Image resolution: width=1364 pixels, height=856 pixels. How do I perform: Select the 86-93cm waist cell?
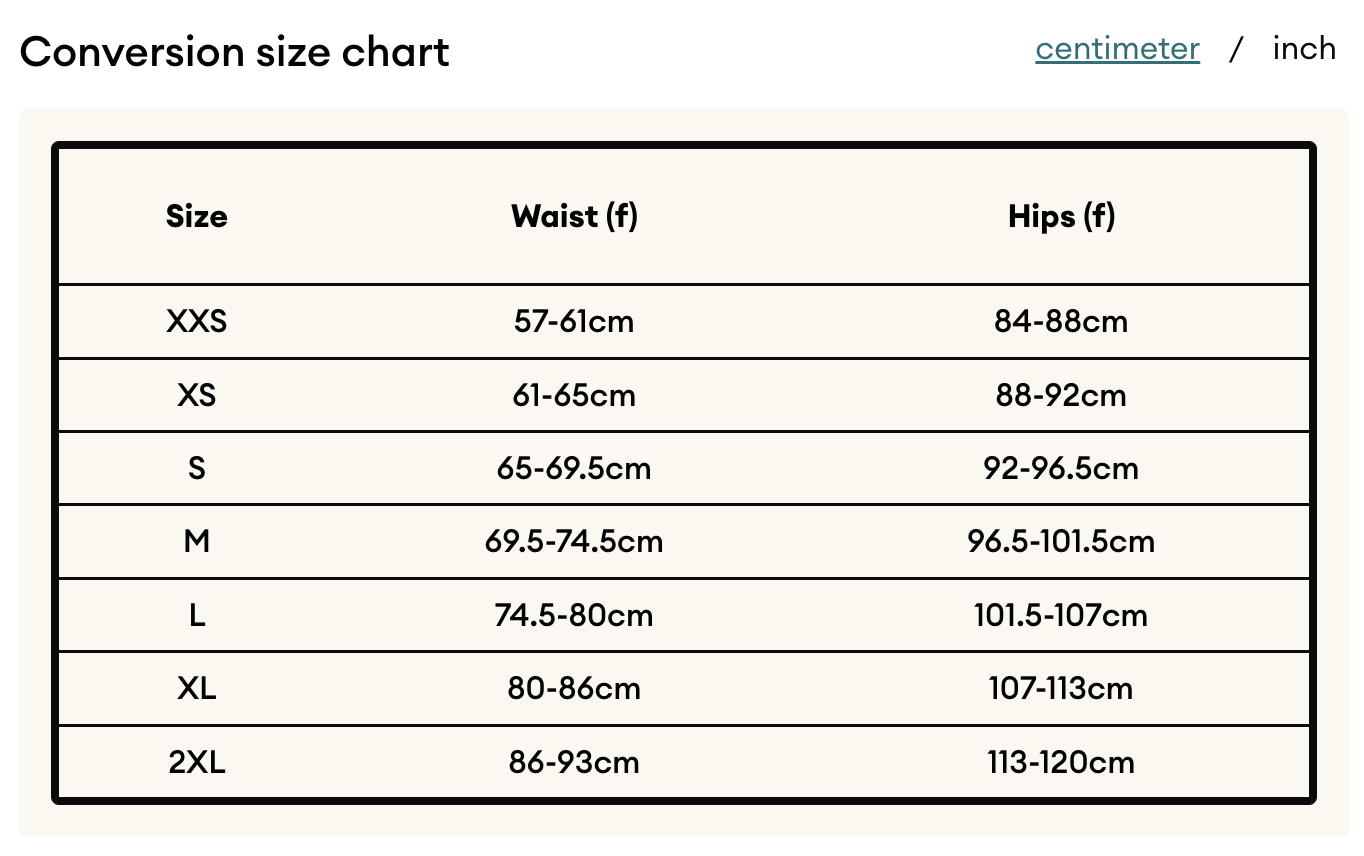pos(574,762)
